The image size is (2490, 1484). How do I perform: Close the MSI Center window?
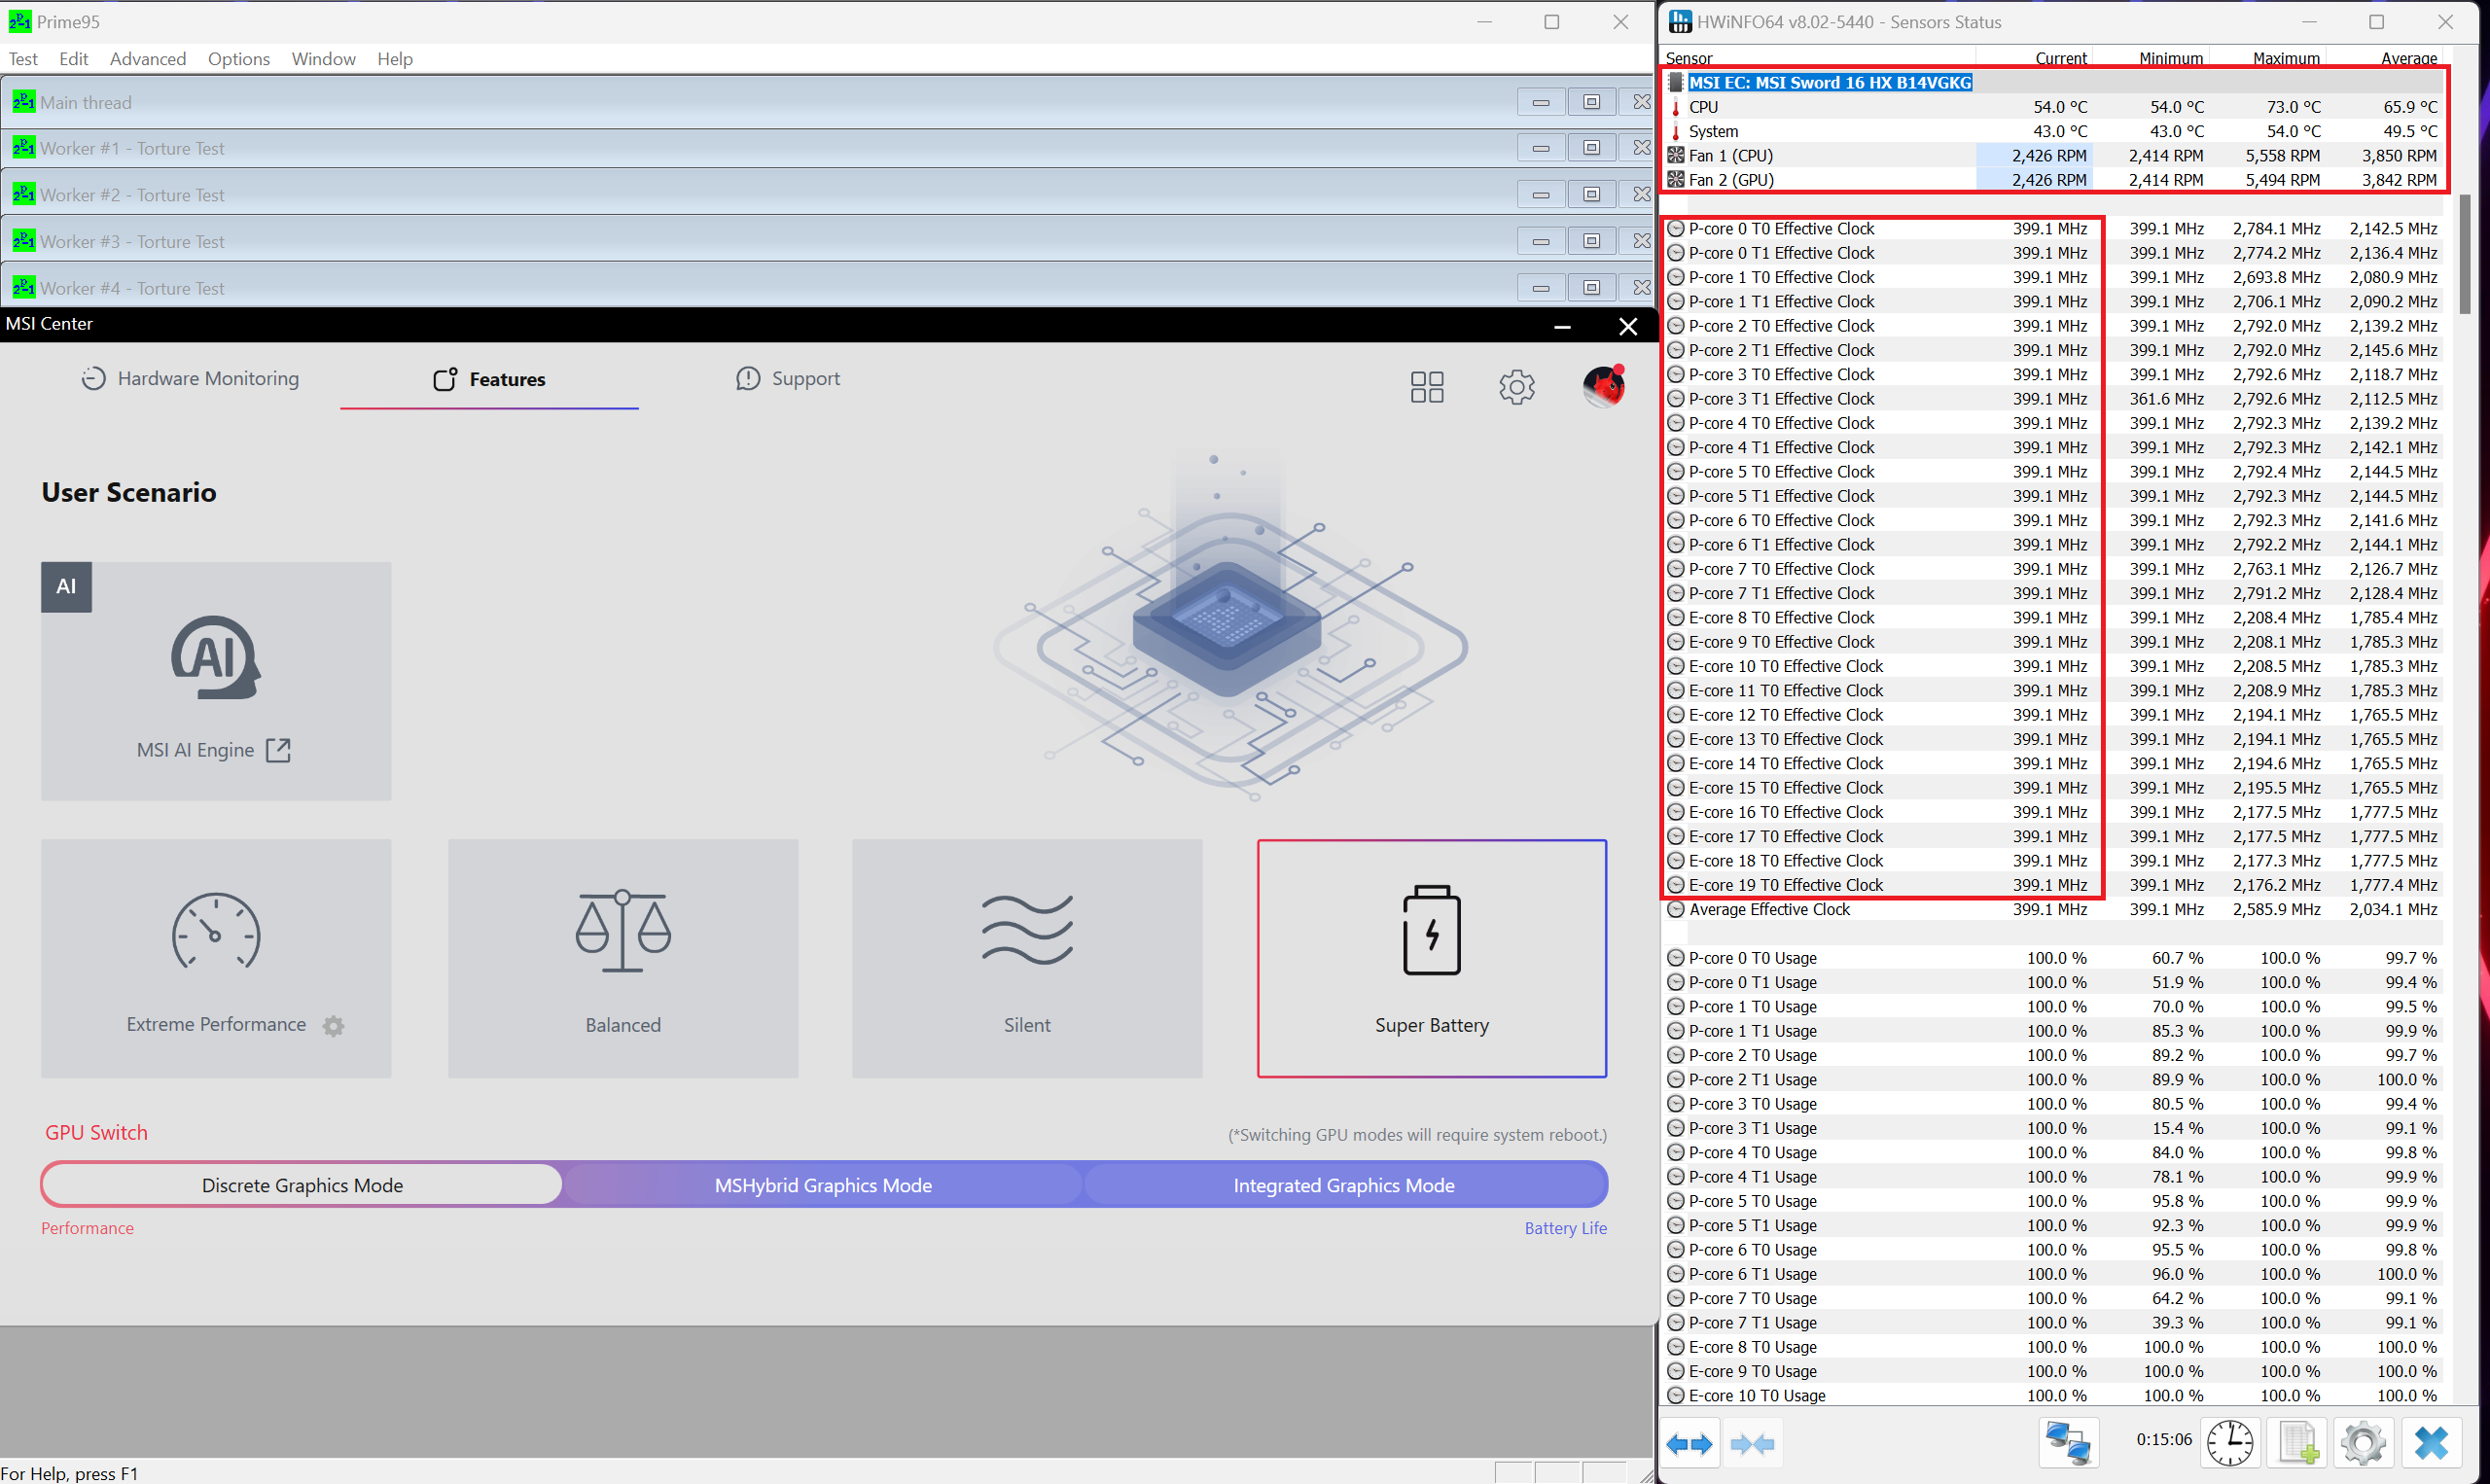coord(1628,326)
